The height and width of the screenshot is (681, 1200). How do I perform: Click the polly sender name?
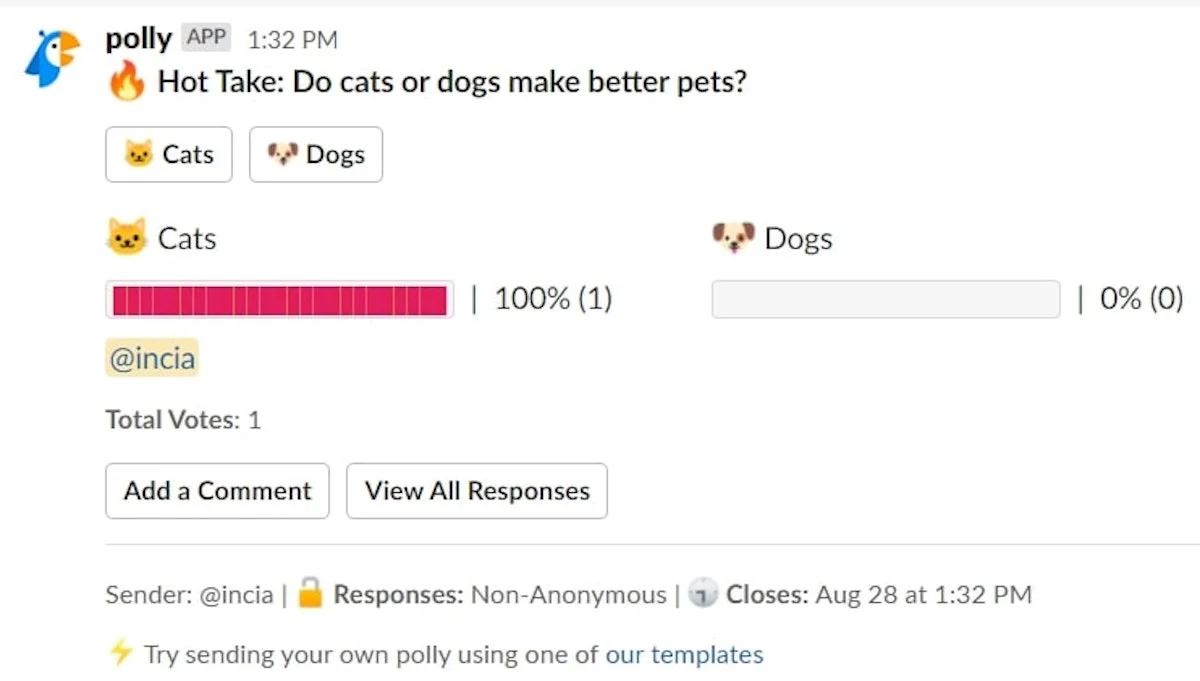[138, 38]
